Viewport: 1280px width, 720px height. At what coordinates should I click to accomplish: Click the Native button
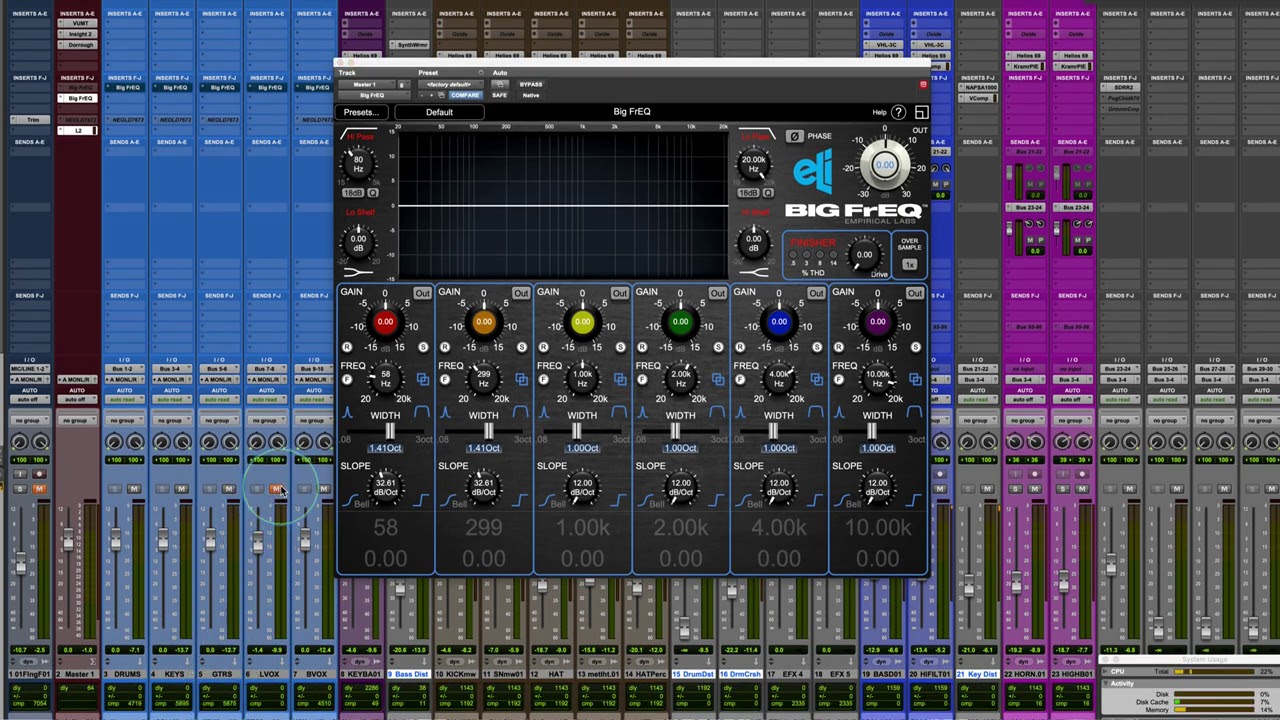[x=531, y=95]
